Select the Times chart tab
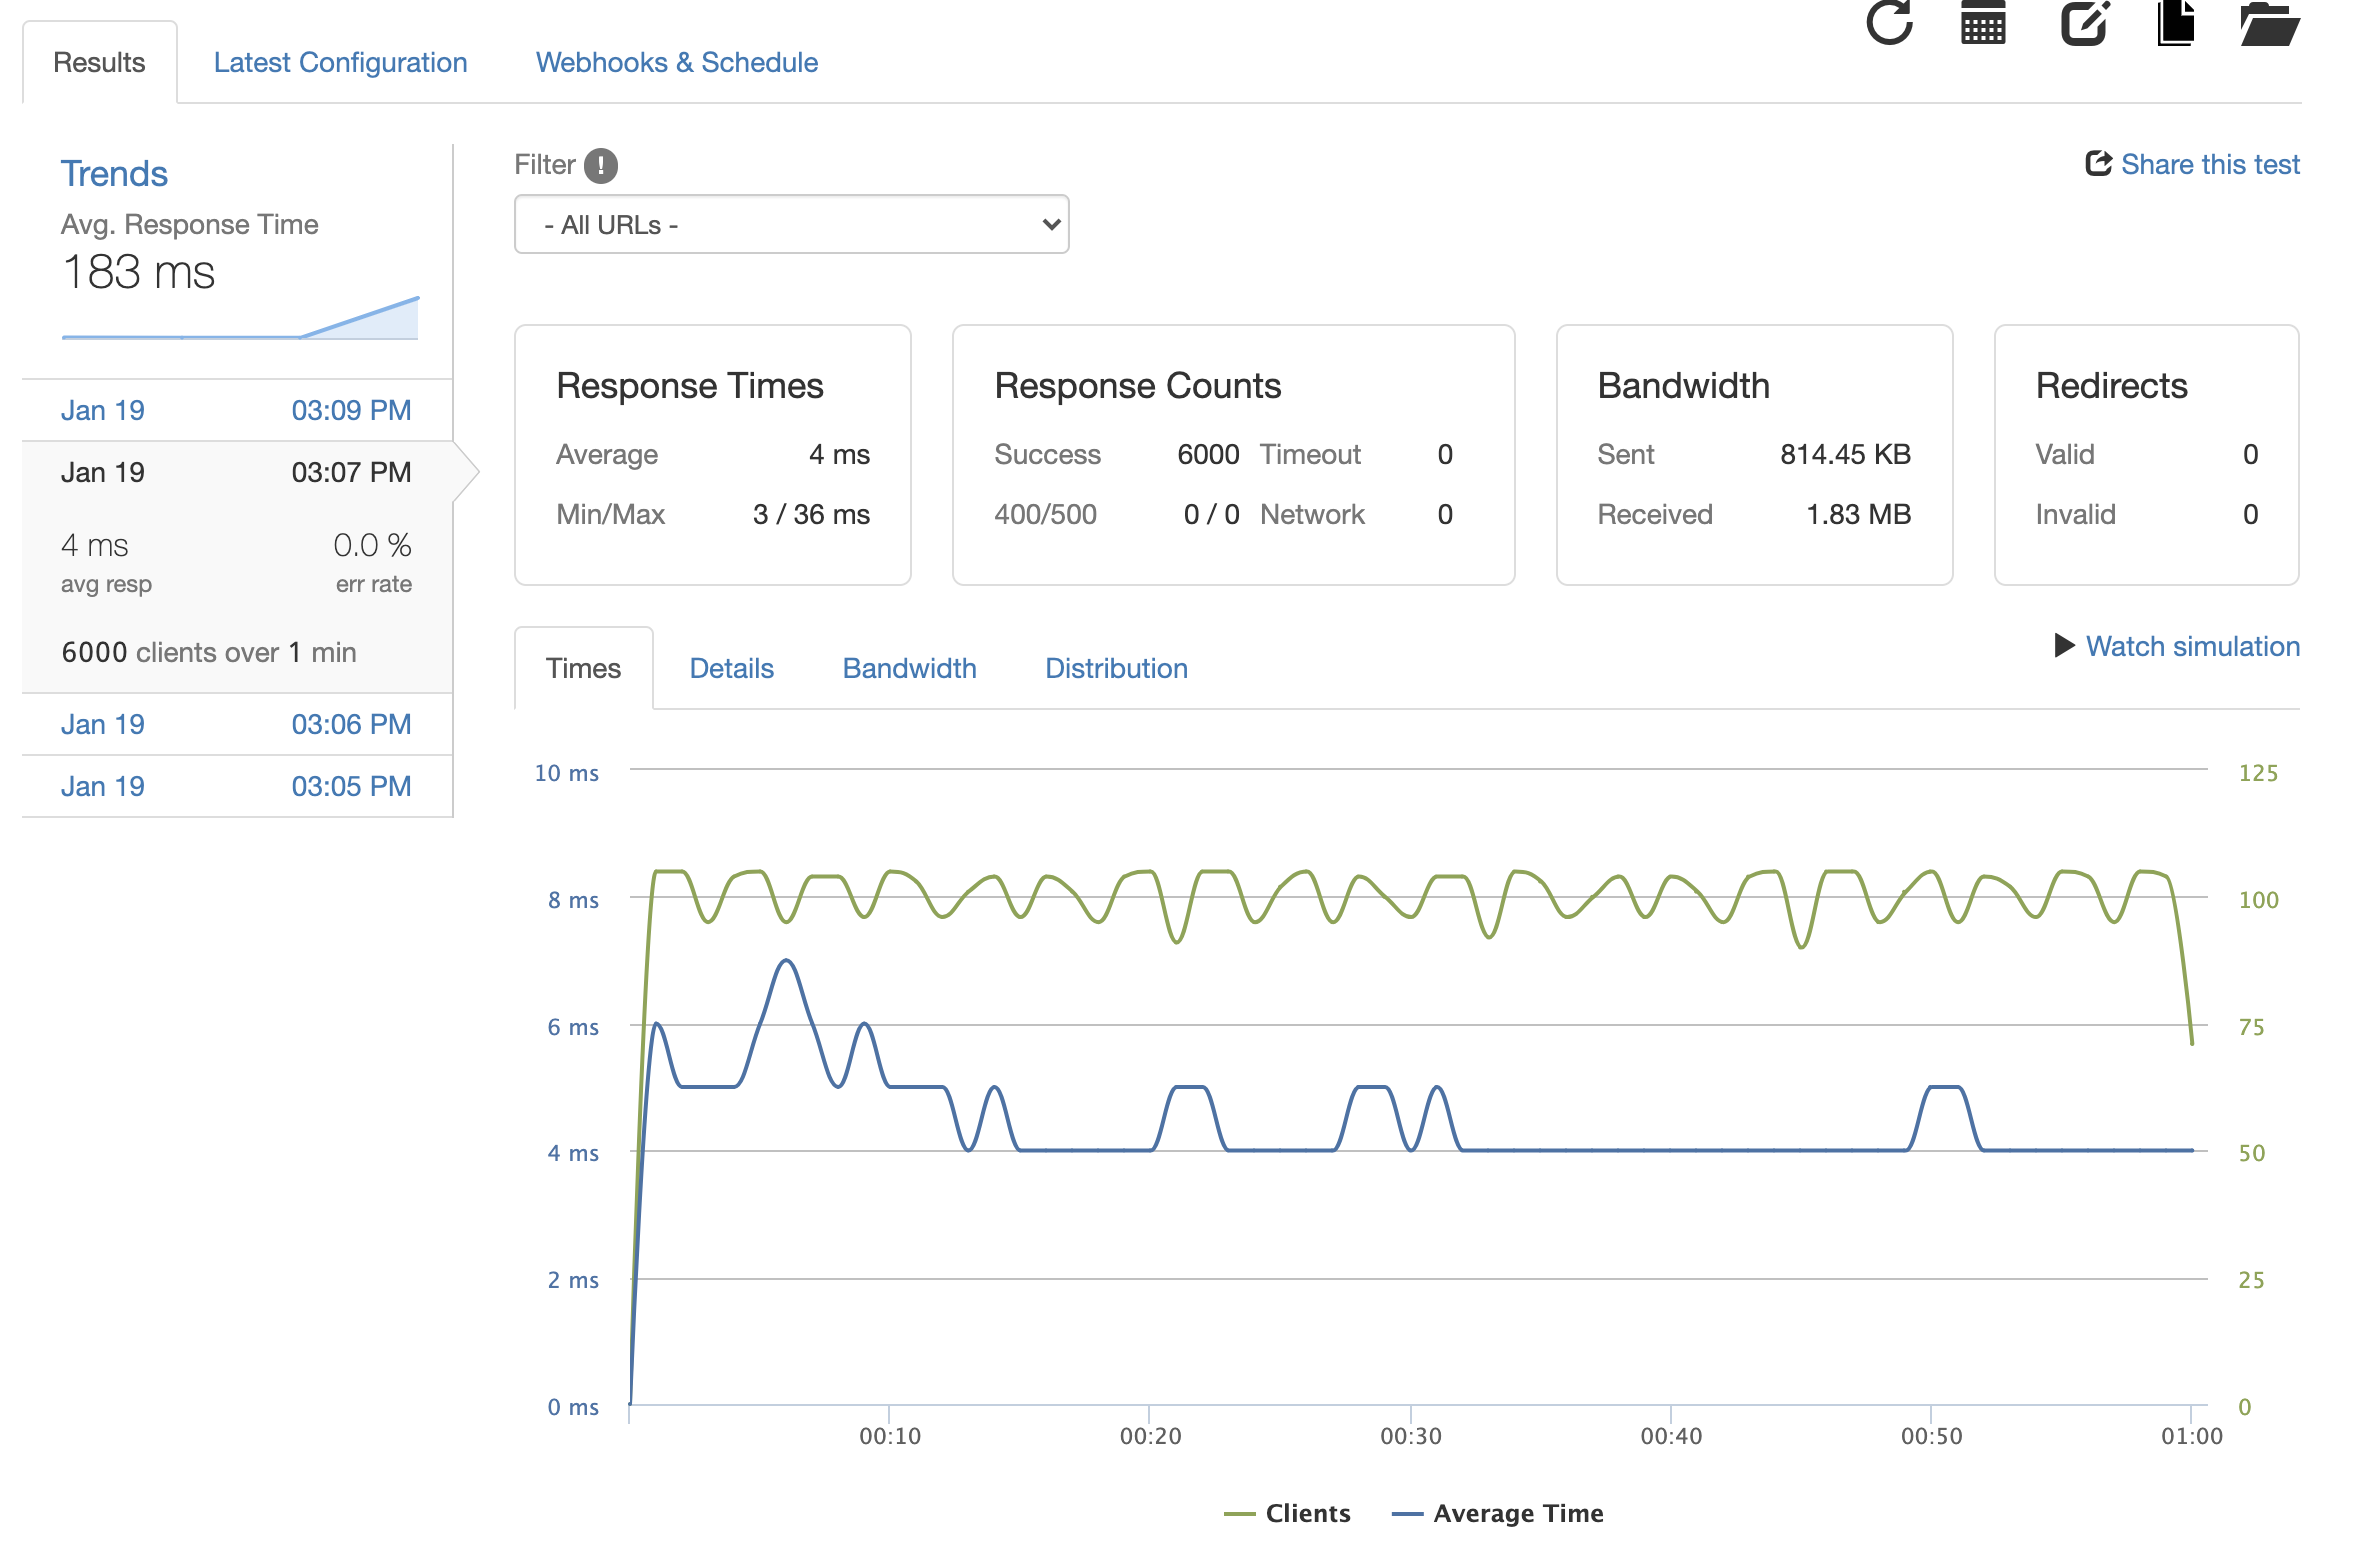 point(583,668)
